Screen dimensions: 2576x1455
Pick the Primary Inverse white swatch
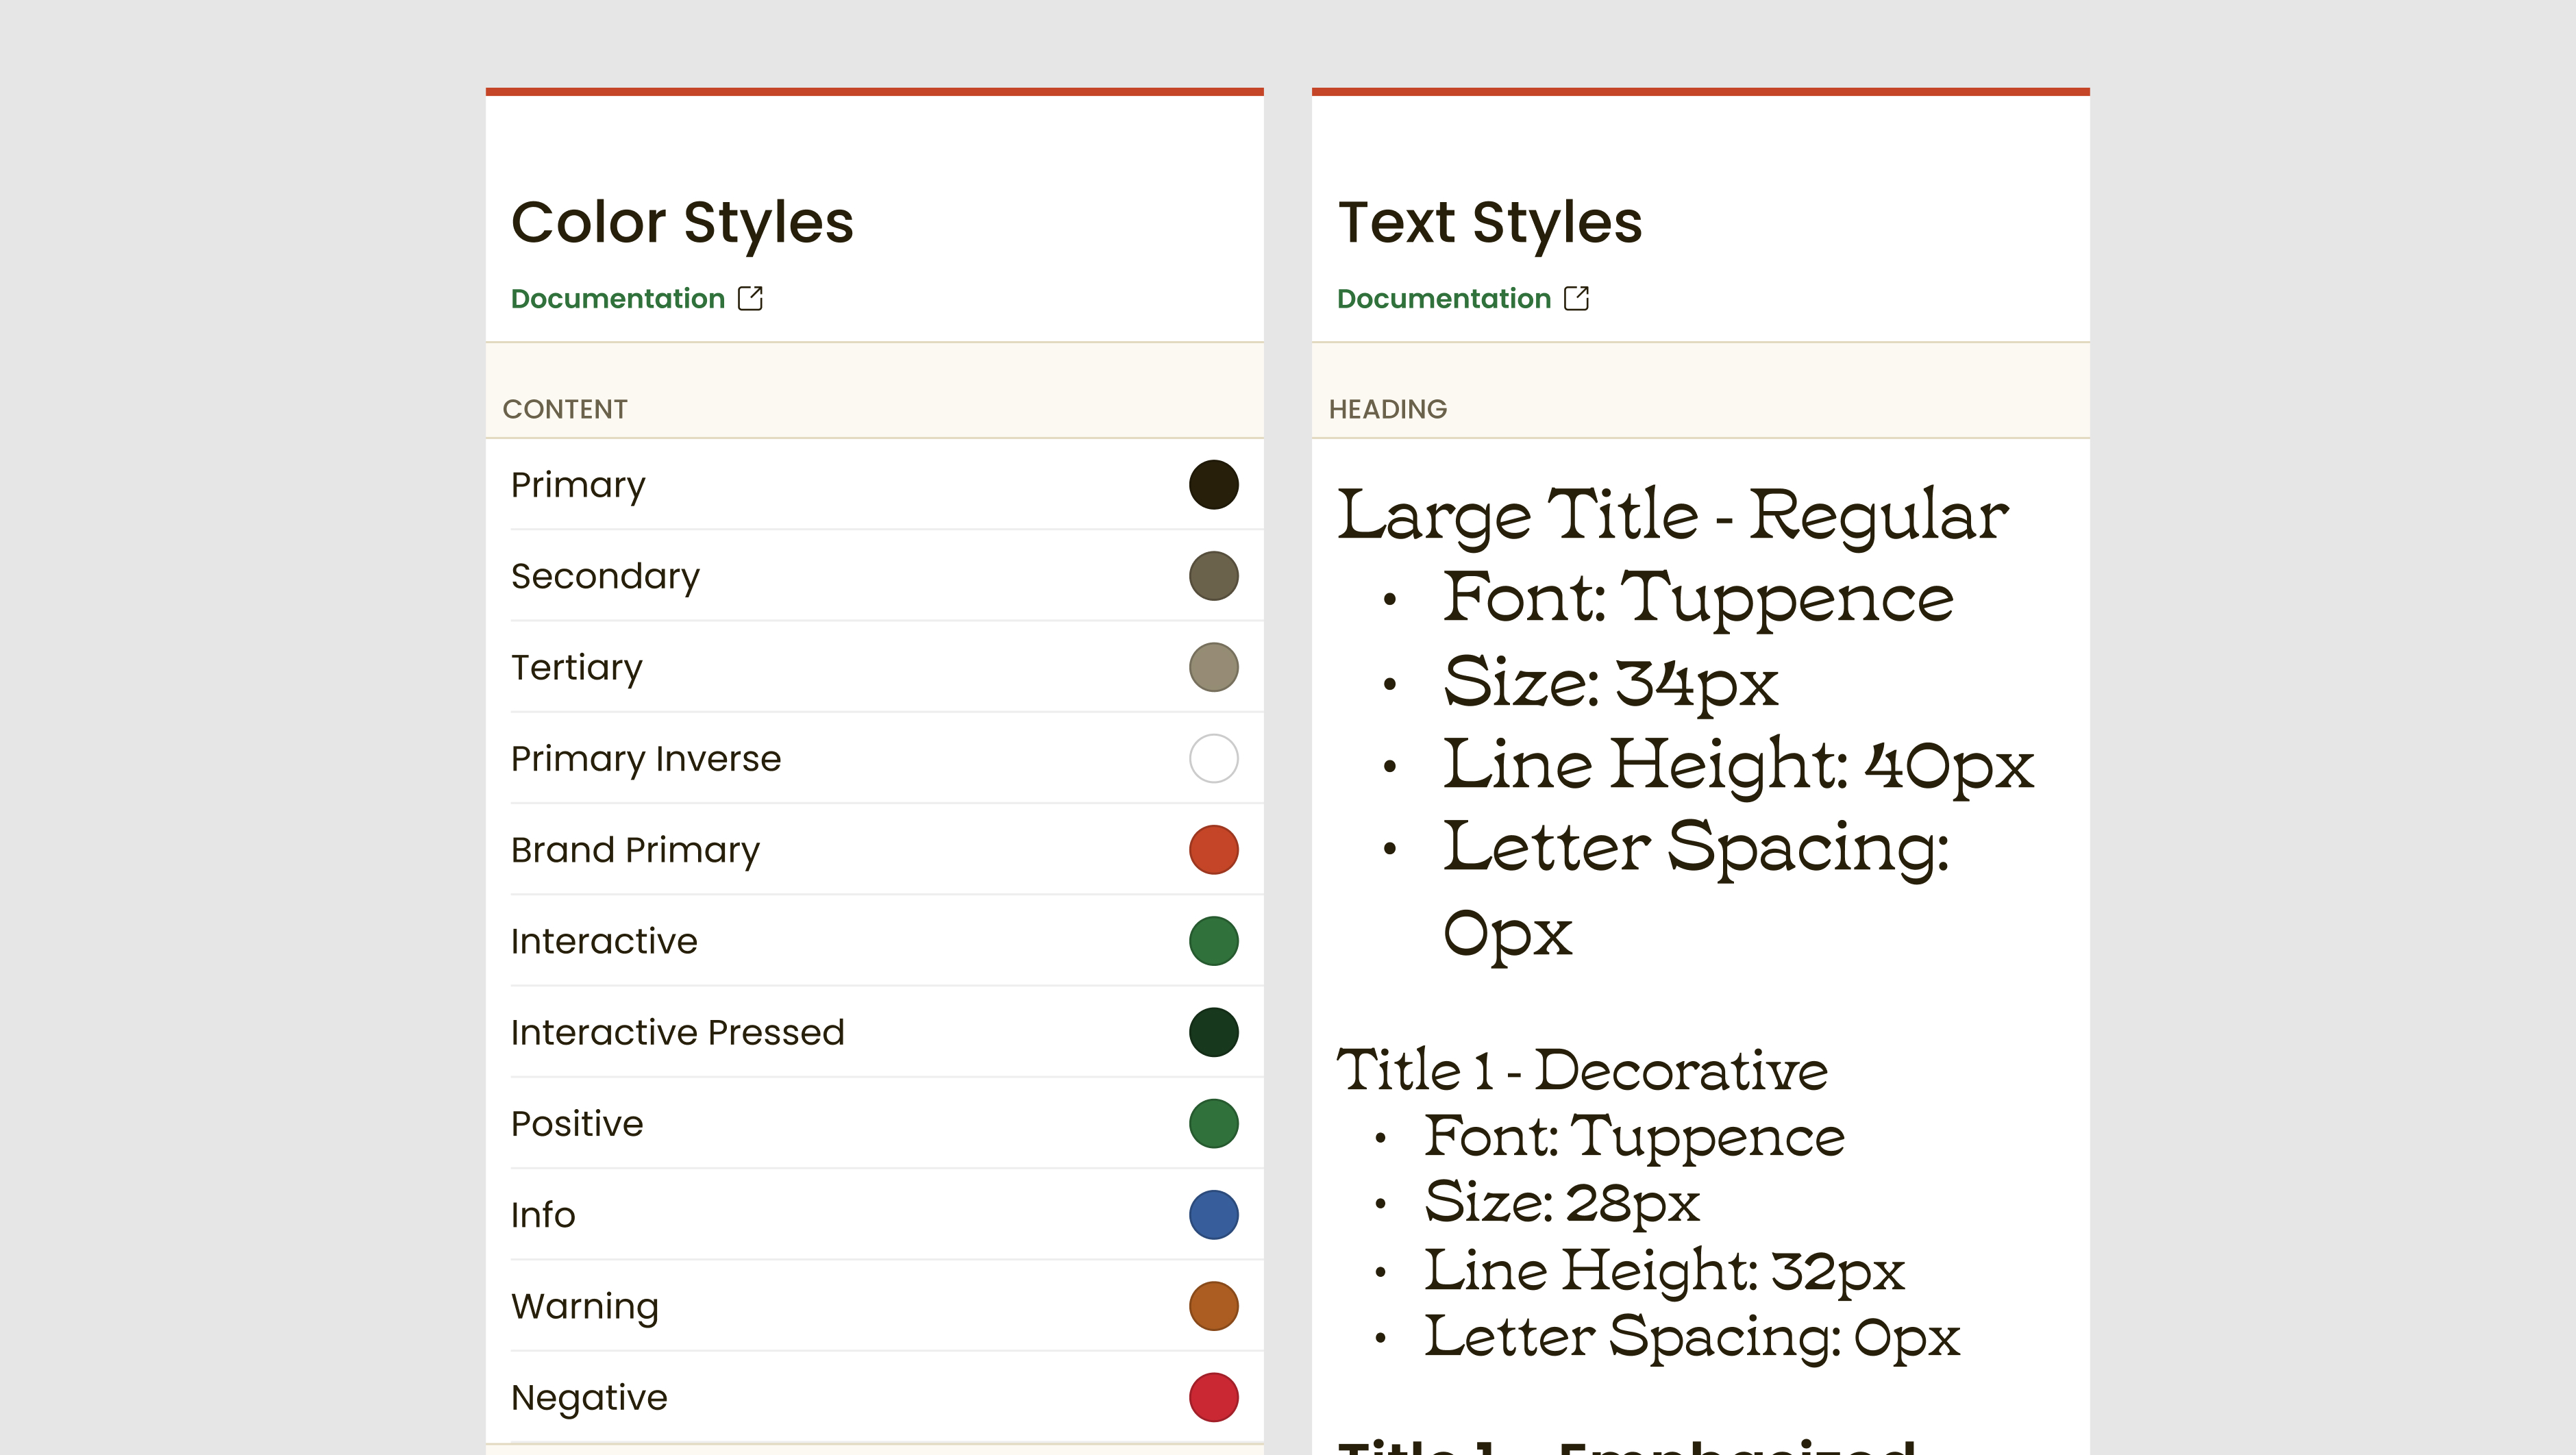click(1213, 758)
